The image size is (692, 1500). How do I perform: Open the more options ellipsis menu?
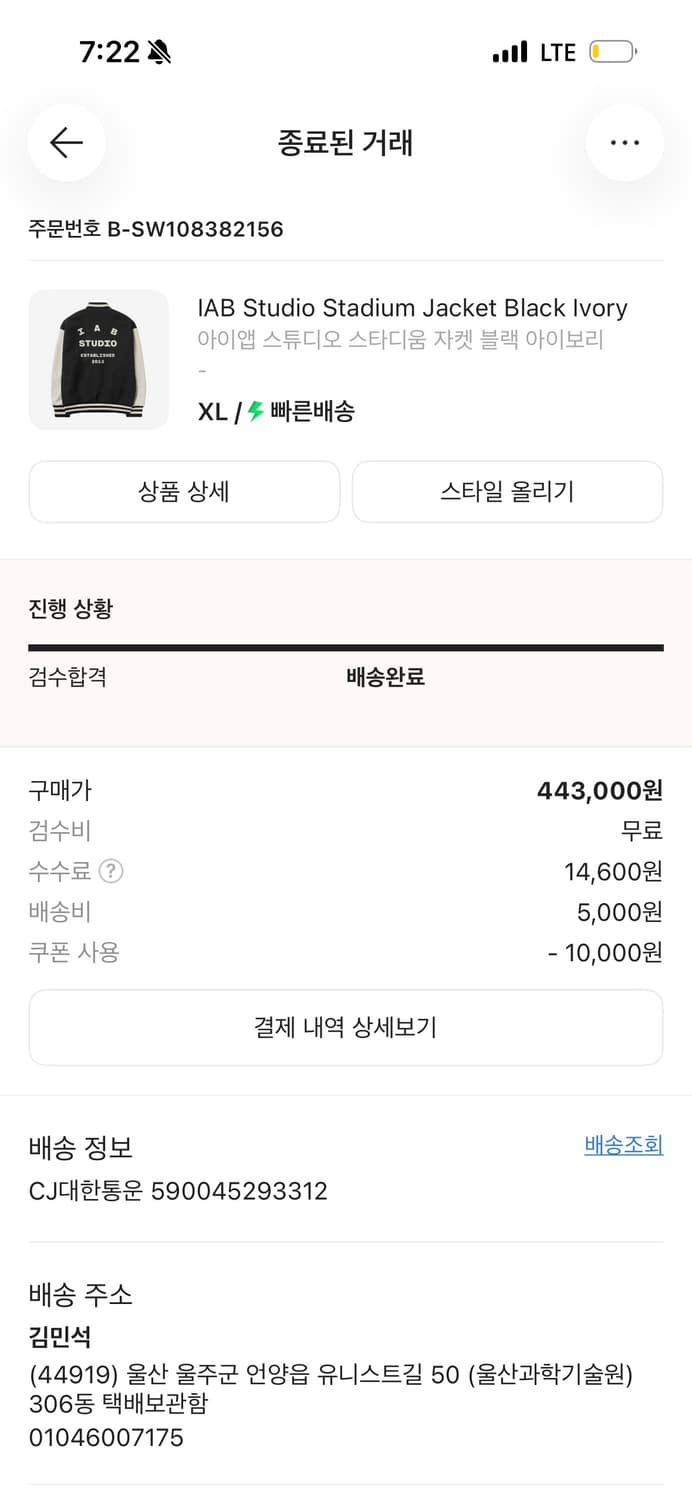[x=625, y=143]
